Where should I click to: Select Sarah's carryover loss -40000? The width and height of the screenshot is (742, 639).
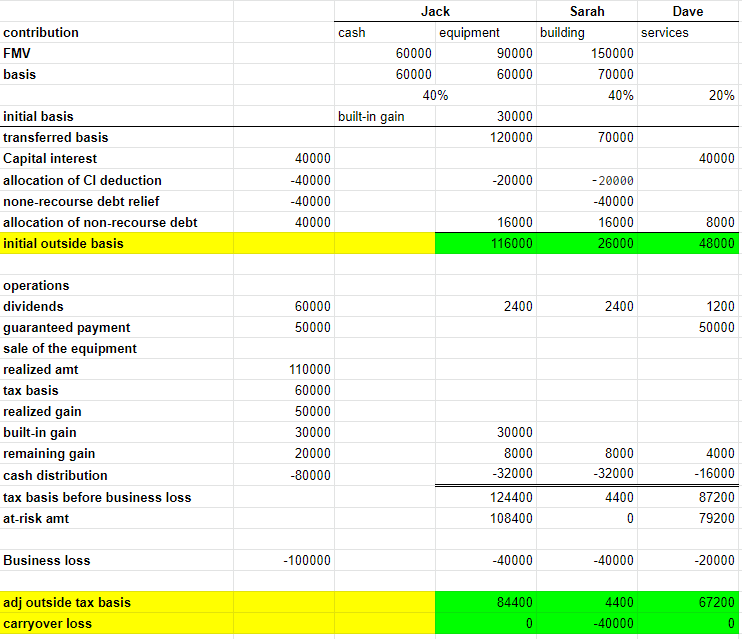coord(587,623)
